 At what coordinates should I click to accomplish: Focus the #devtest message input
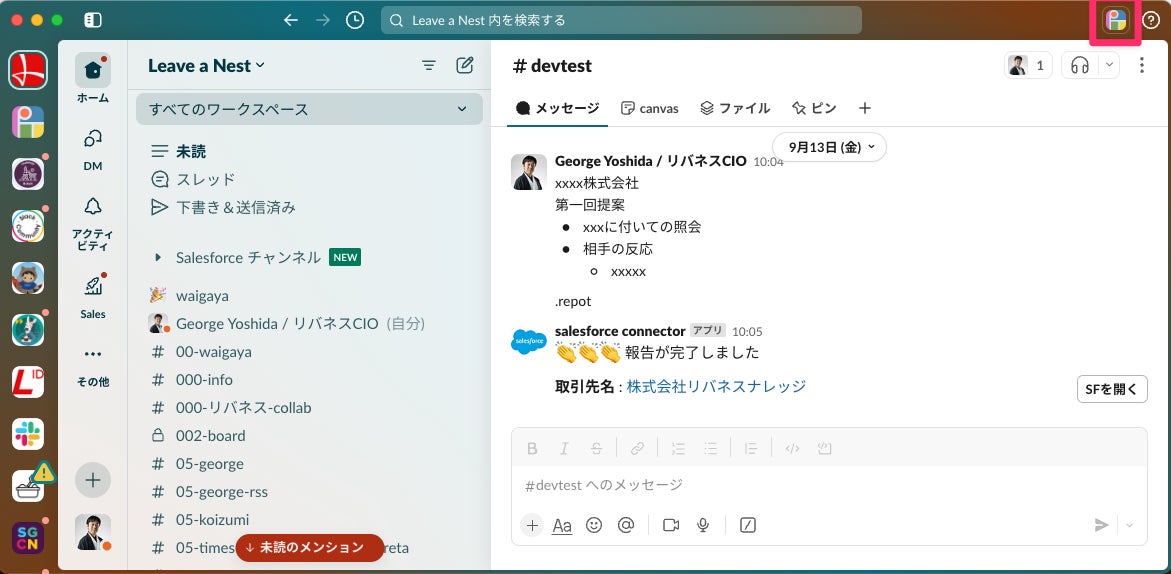[x=829, y=485]
